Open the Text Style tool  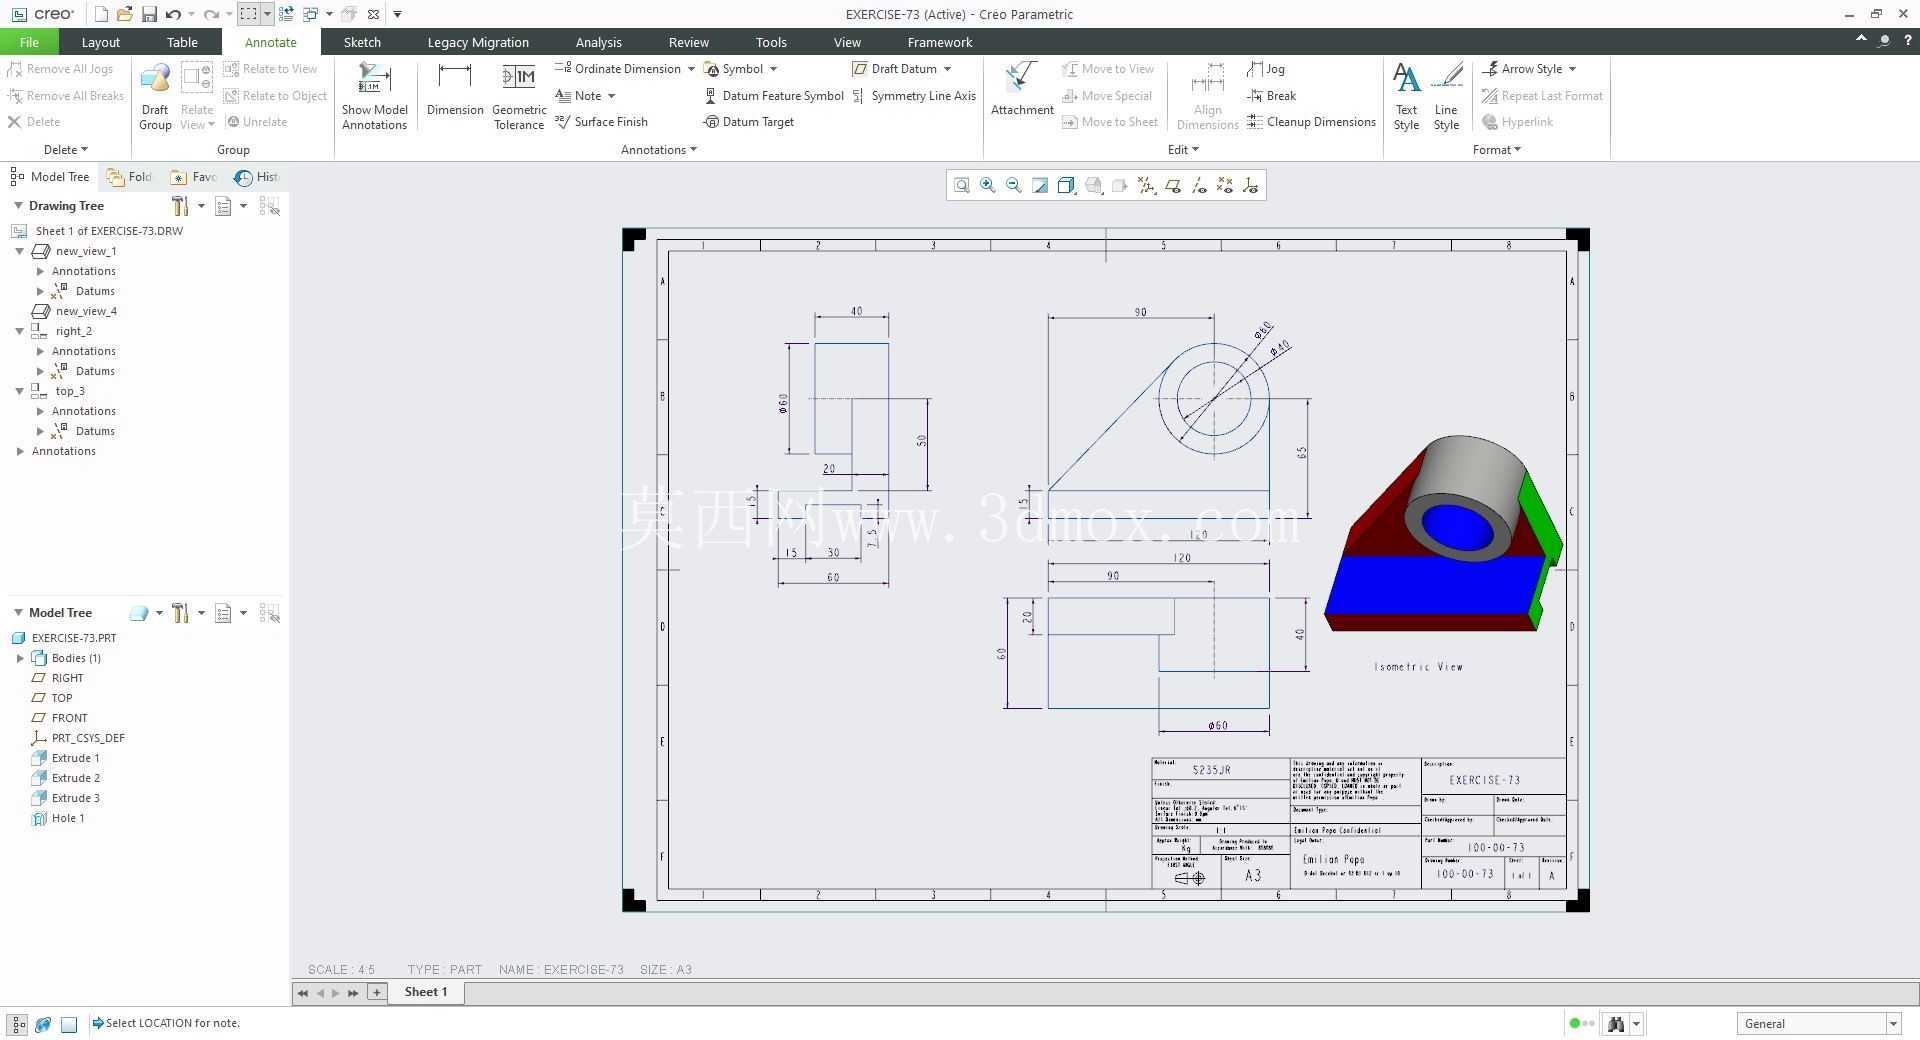(1406, 96)
